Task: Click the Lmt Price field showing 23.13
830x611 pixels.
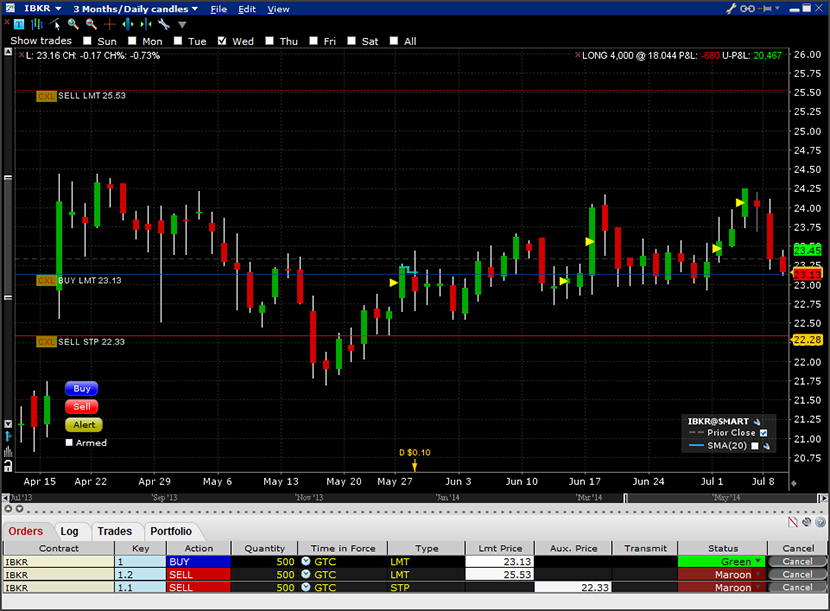Action: (500, 562)
